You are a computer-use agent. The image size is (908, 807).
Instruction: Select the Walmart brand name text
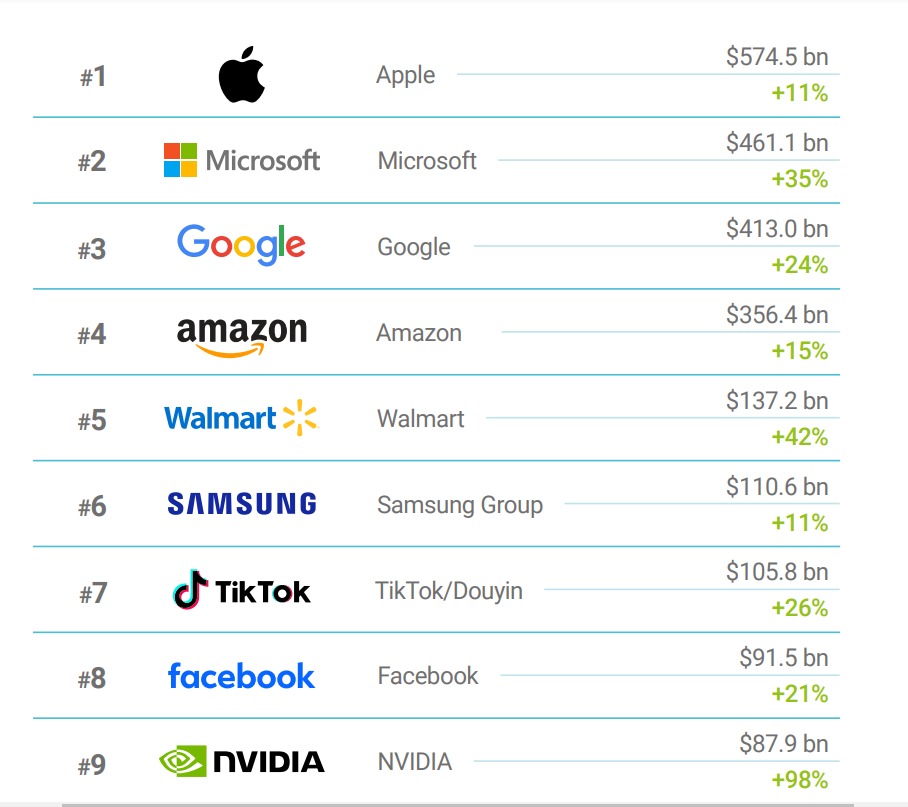tap(420, 419)
